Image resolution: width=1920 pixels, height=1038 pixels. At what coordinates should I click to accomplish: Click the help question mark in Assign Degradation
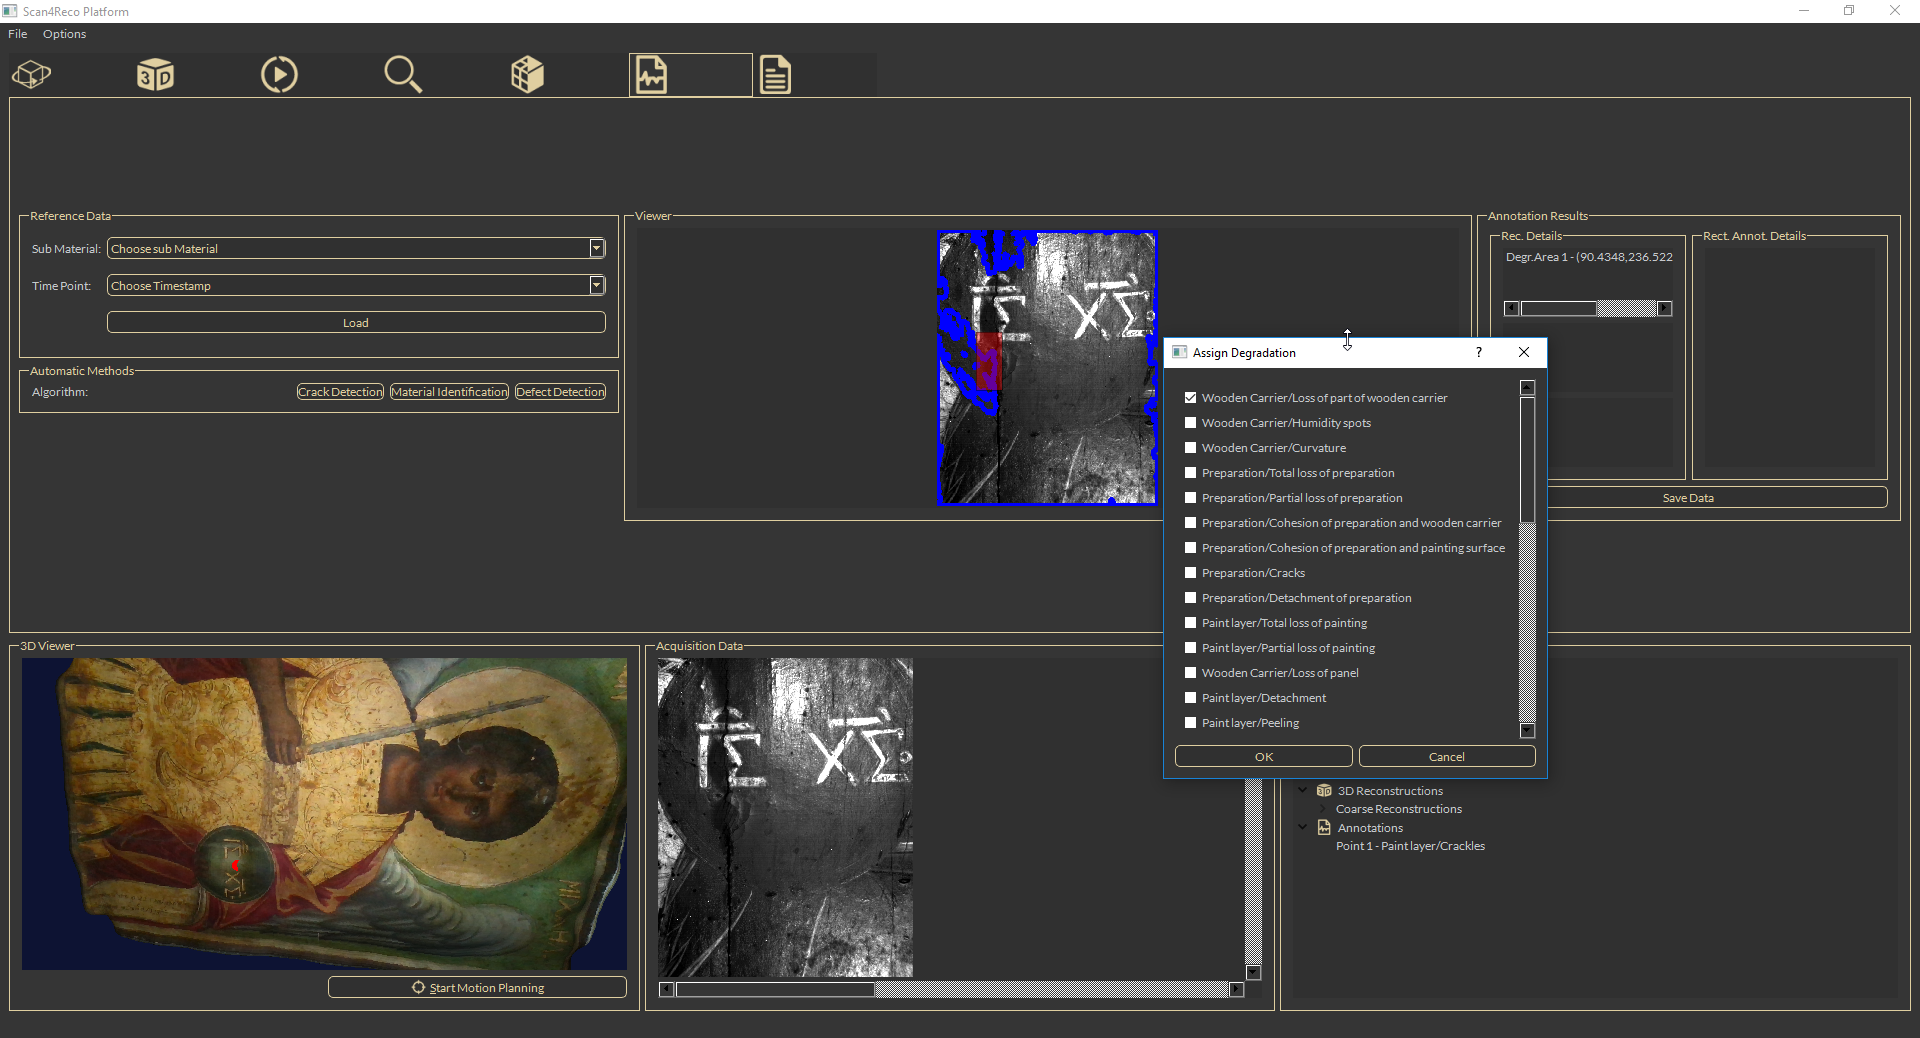click(1478, 352)
